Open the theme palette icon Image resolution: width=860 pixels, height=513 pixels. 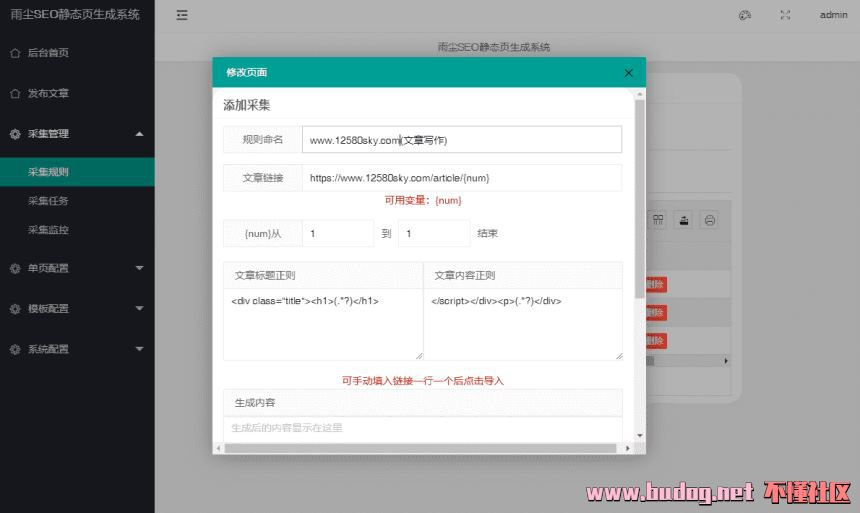coord(744,15)
